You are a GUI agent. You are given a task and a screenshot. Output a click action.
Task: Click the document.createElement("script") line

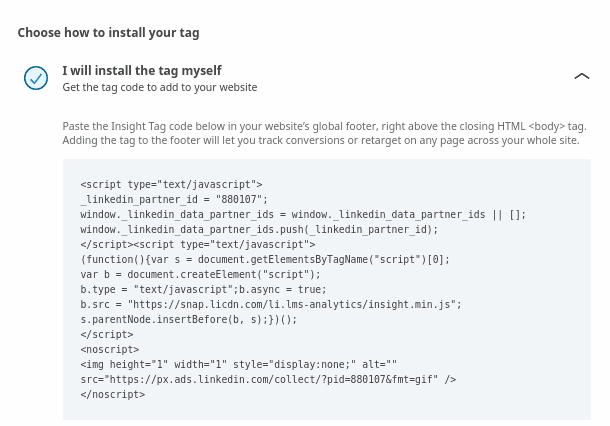(x=200, y=274)
